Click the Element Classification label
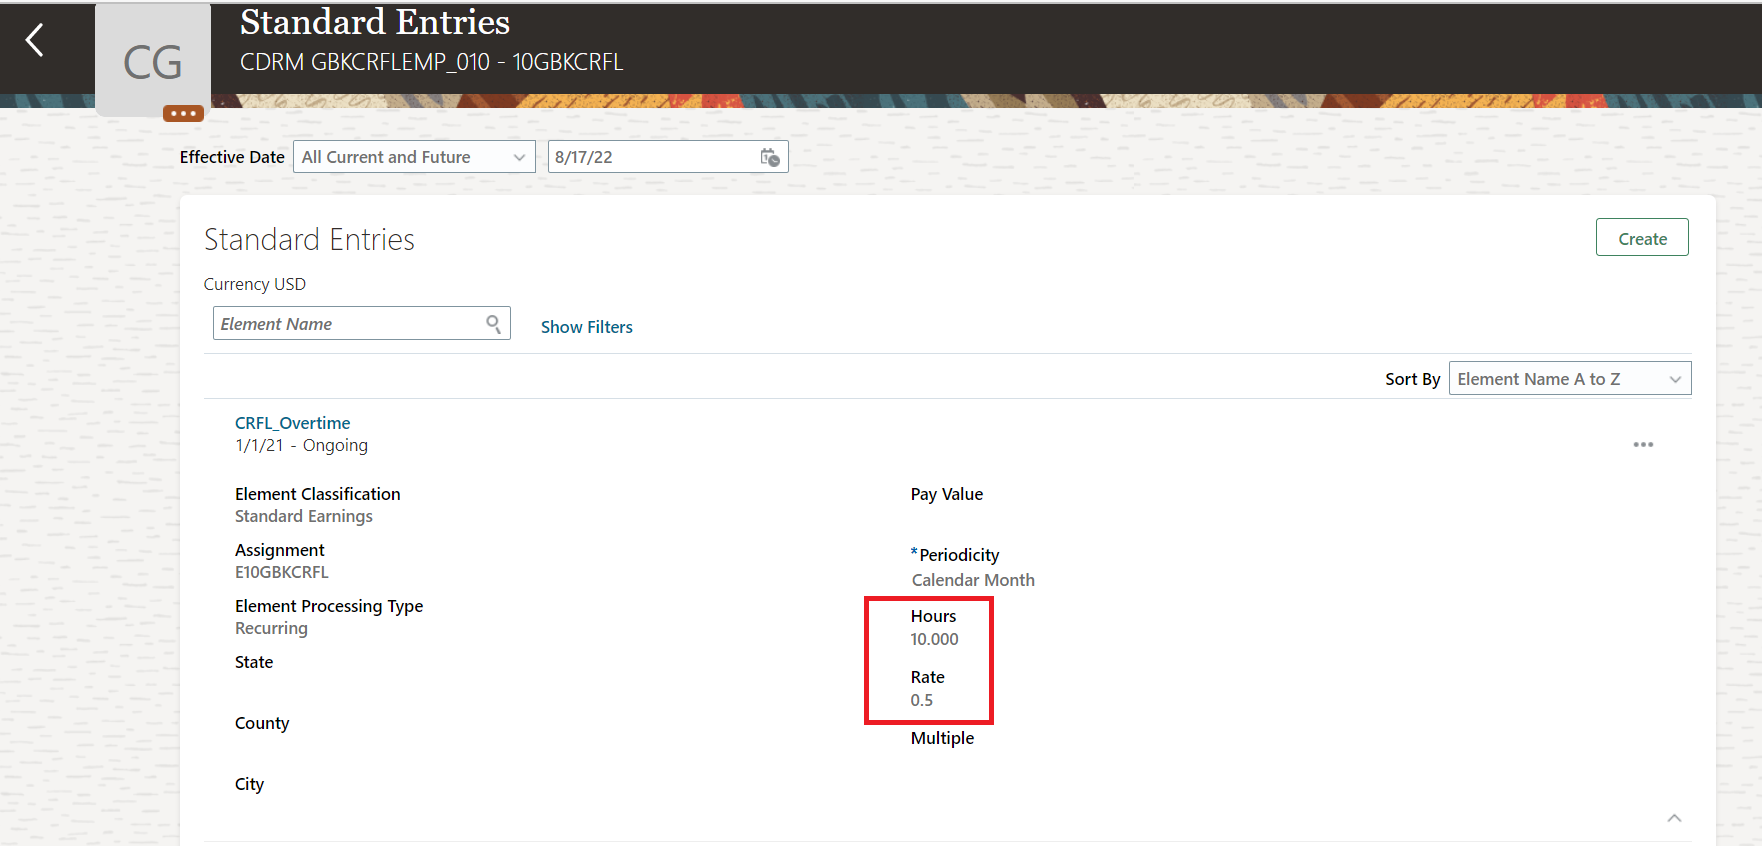 tap(318, 494)
